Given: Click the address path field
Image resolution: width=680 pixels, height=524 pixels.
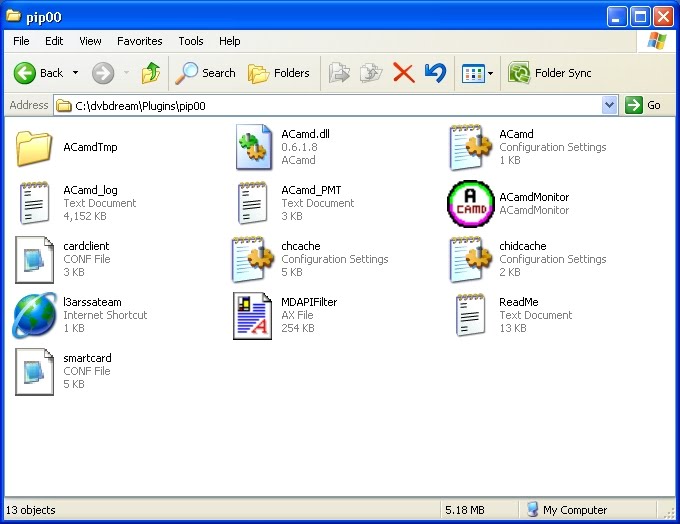Looking at the screenshot, I should pyautogui.click(x=328, y=105).
